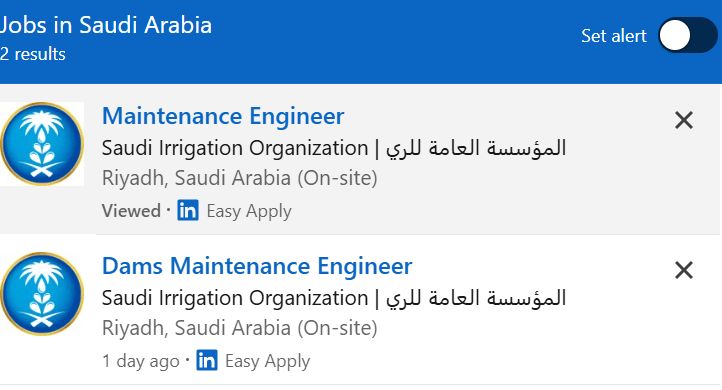Click the Jobs in Saudi Arabia heading
This screenshot has height=390, width=722.
point(106,25)
